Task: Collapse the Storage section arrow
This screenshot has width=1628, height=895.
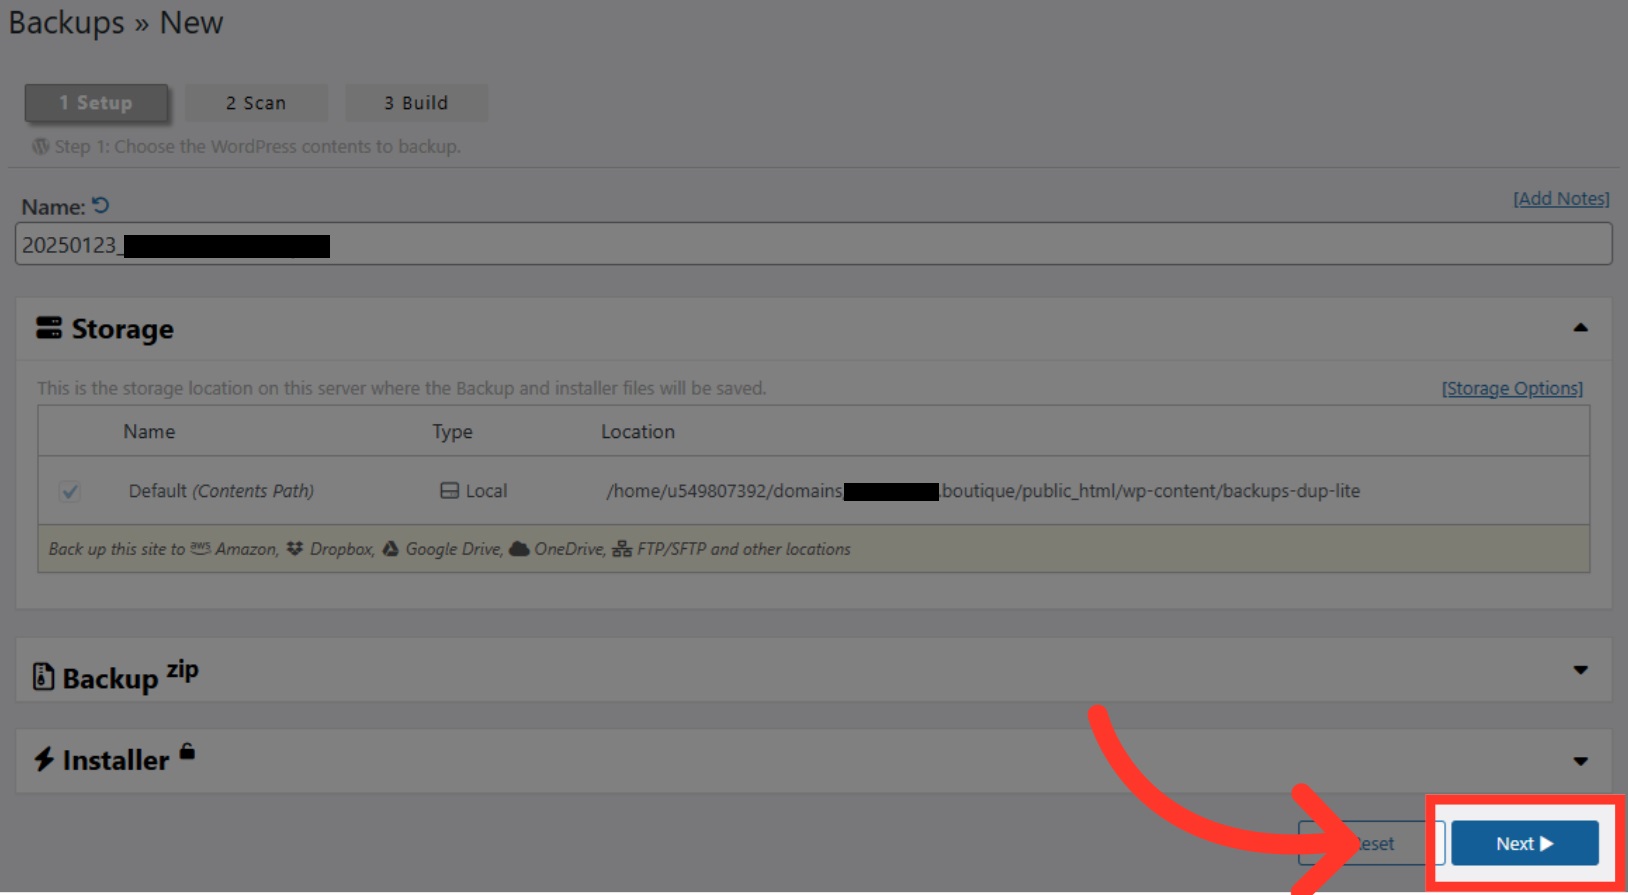Action: tap(1580, 328)
